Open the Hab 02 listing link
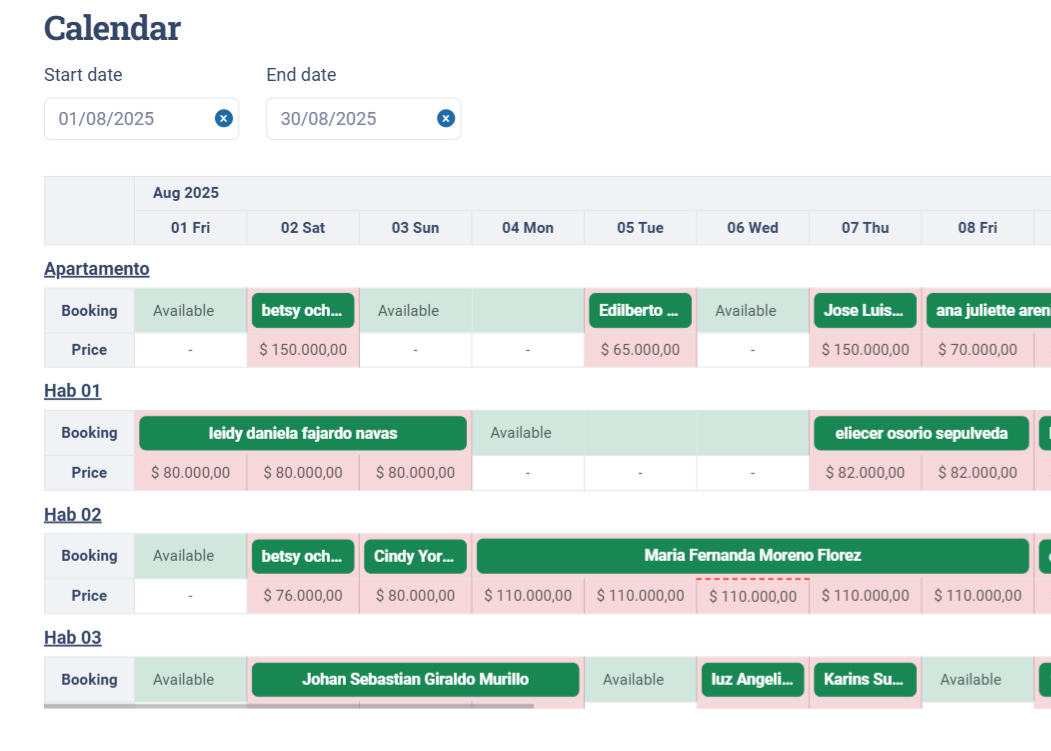Screen dimensions: 1051x751 tap(72, 514)
